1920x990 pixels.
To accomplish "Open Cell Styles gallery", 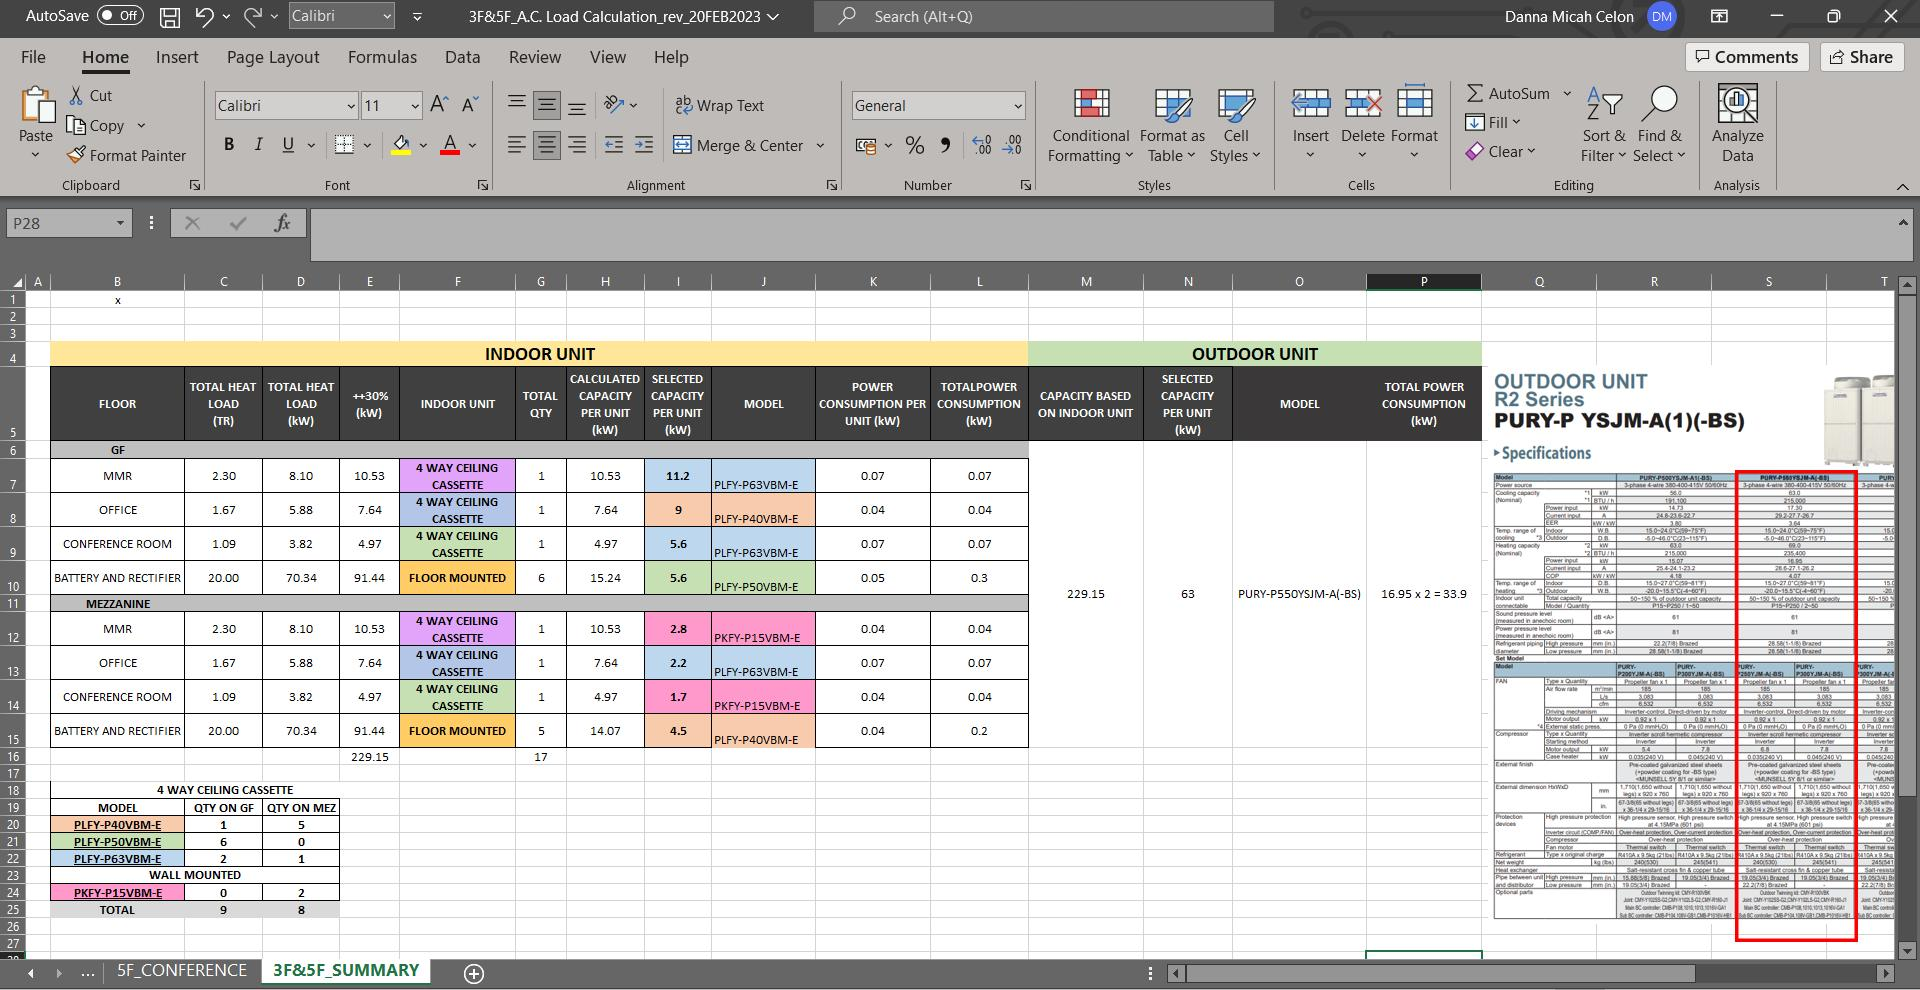I will [1236, 126].
